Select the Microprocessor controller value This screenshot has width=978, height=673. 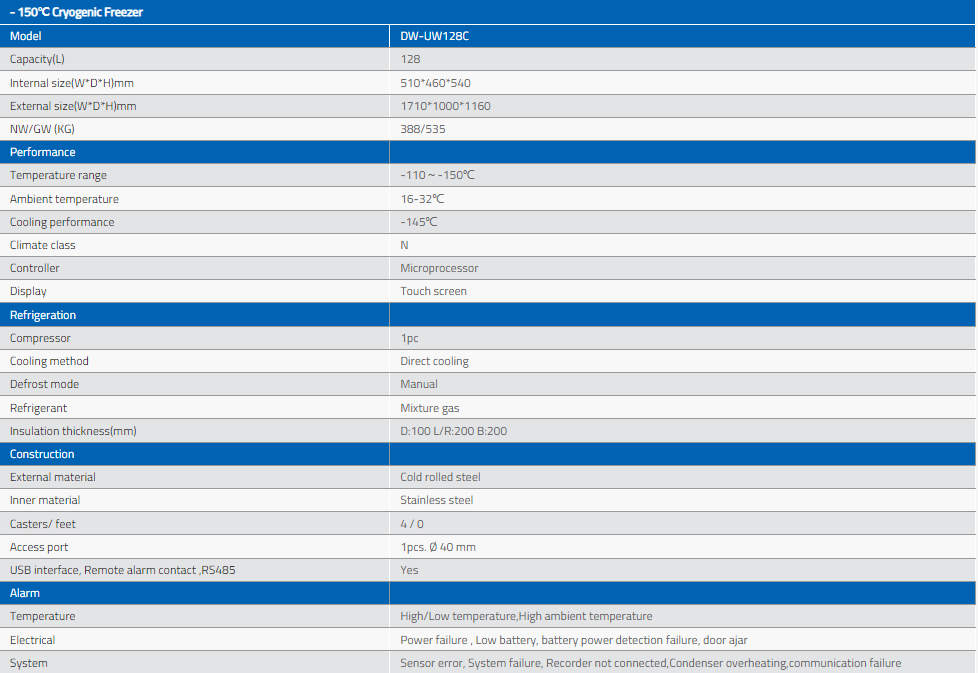(439, 268)
